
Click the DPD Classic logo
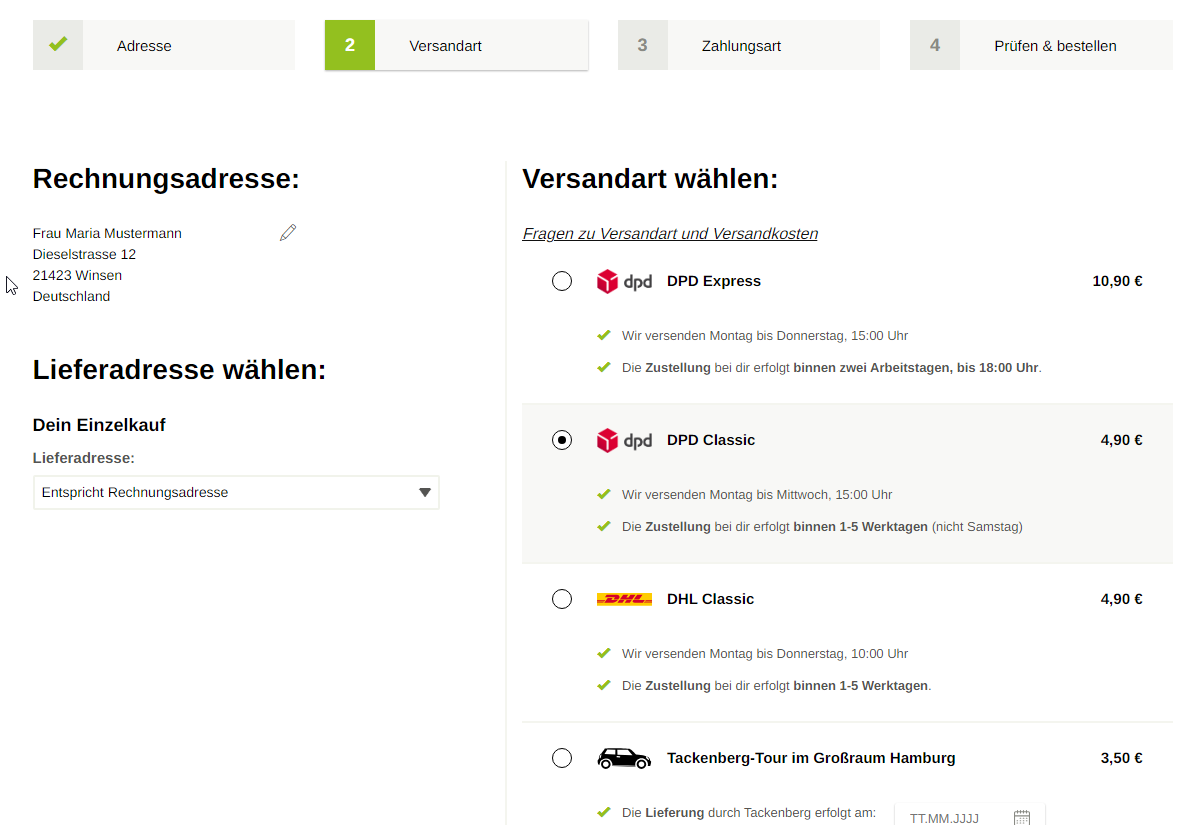pyautogui.click(x=624, y=440)
